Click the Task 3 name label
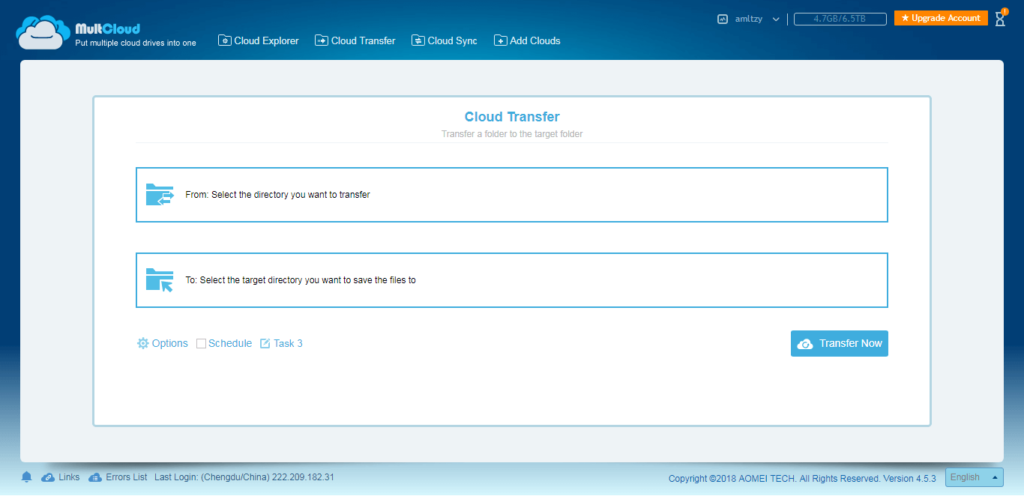Screen dimensions: 1024x496 pyautogui.click(x=288, y=343)
